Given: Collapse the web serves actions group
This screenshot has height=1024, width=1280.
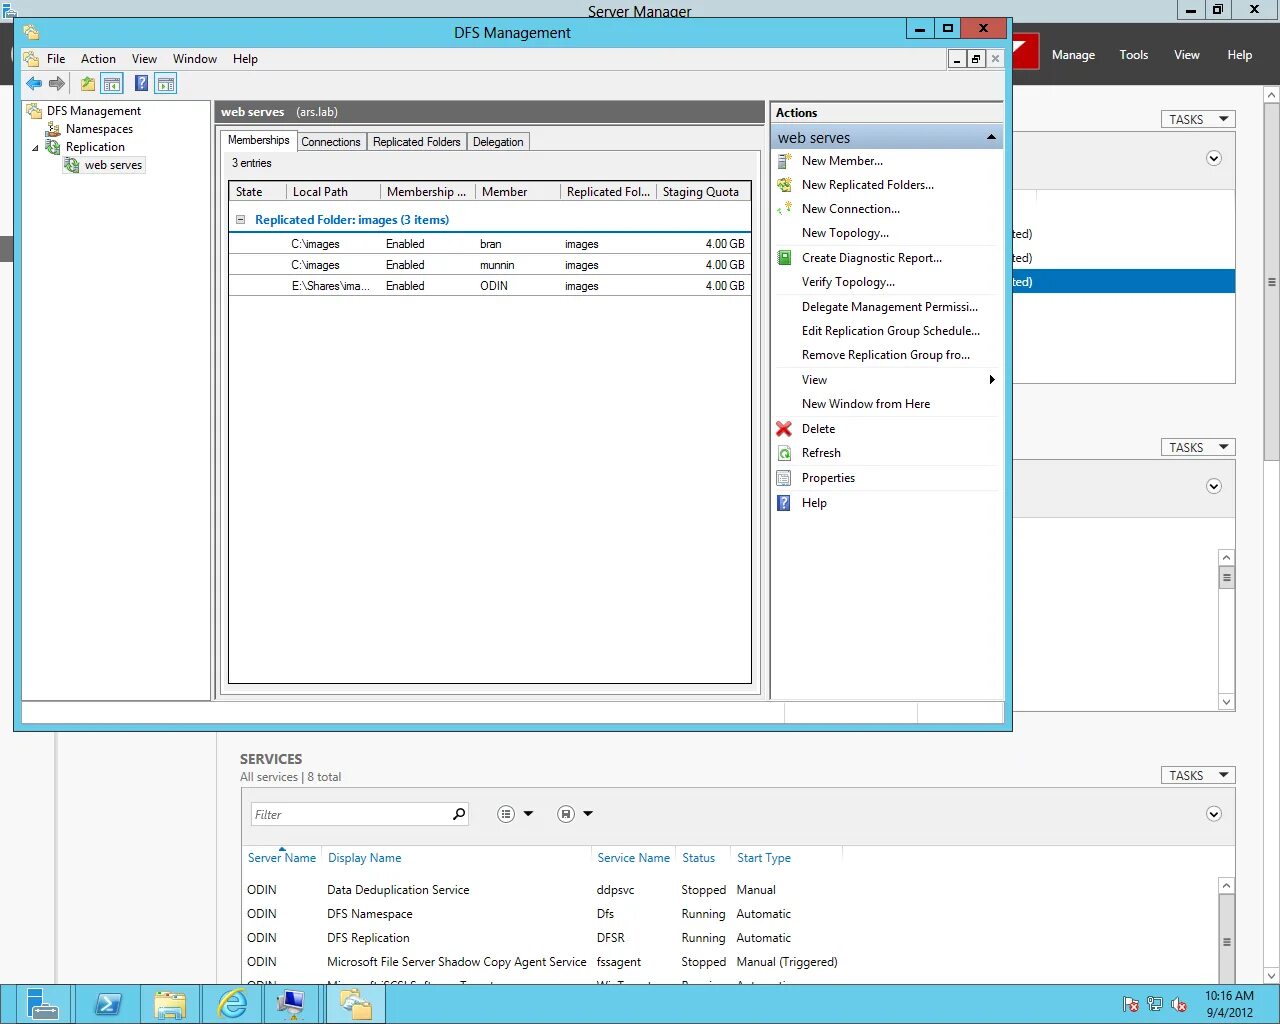Looking at the screenshot, I should (x=991, y=136).
